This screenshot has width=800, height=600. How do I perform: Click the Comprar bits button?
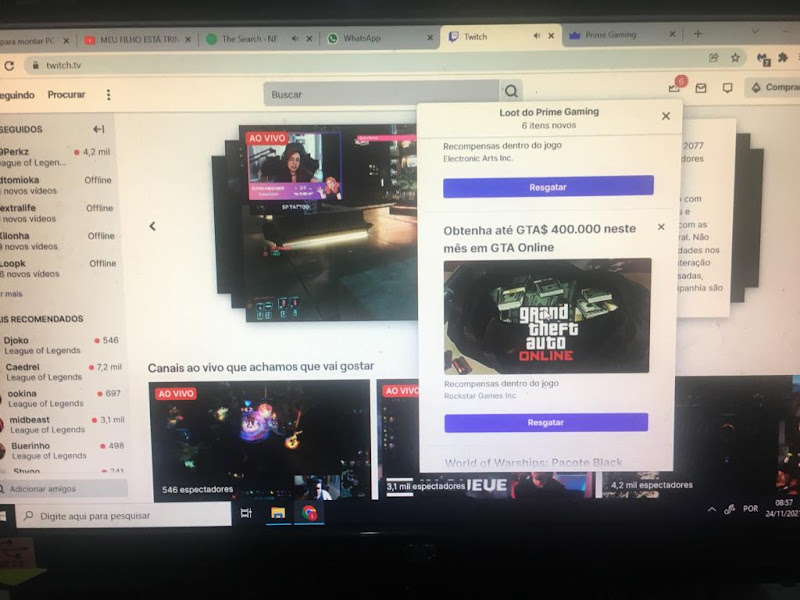click(774, 87)
